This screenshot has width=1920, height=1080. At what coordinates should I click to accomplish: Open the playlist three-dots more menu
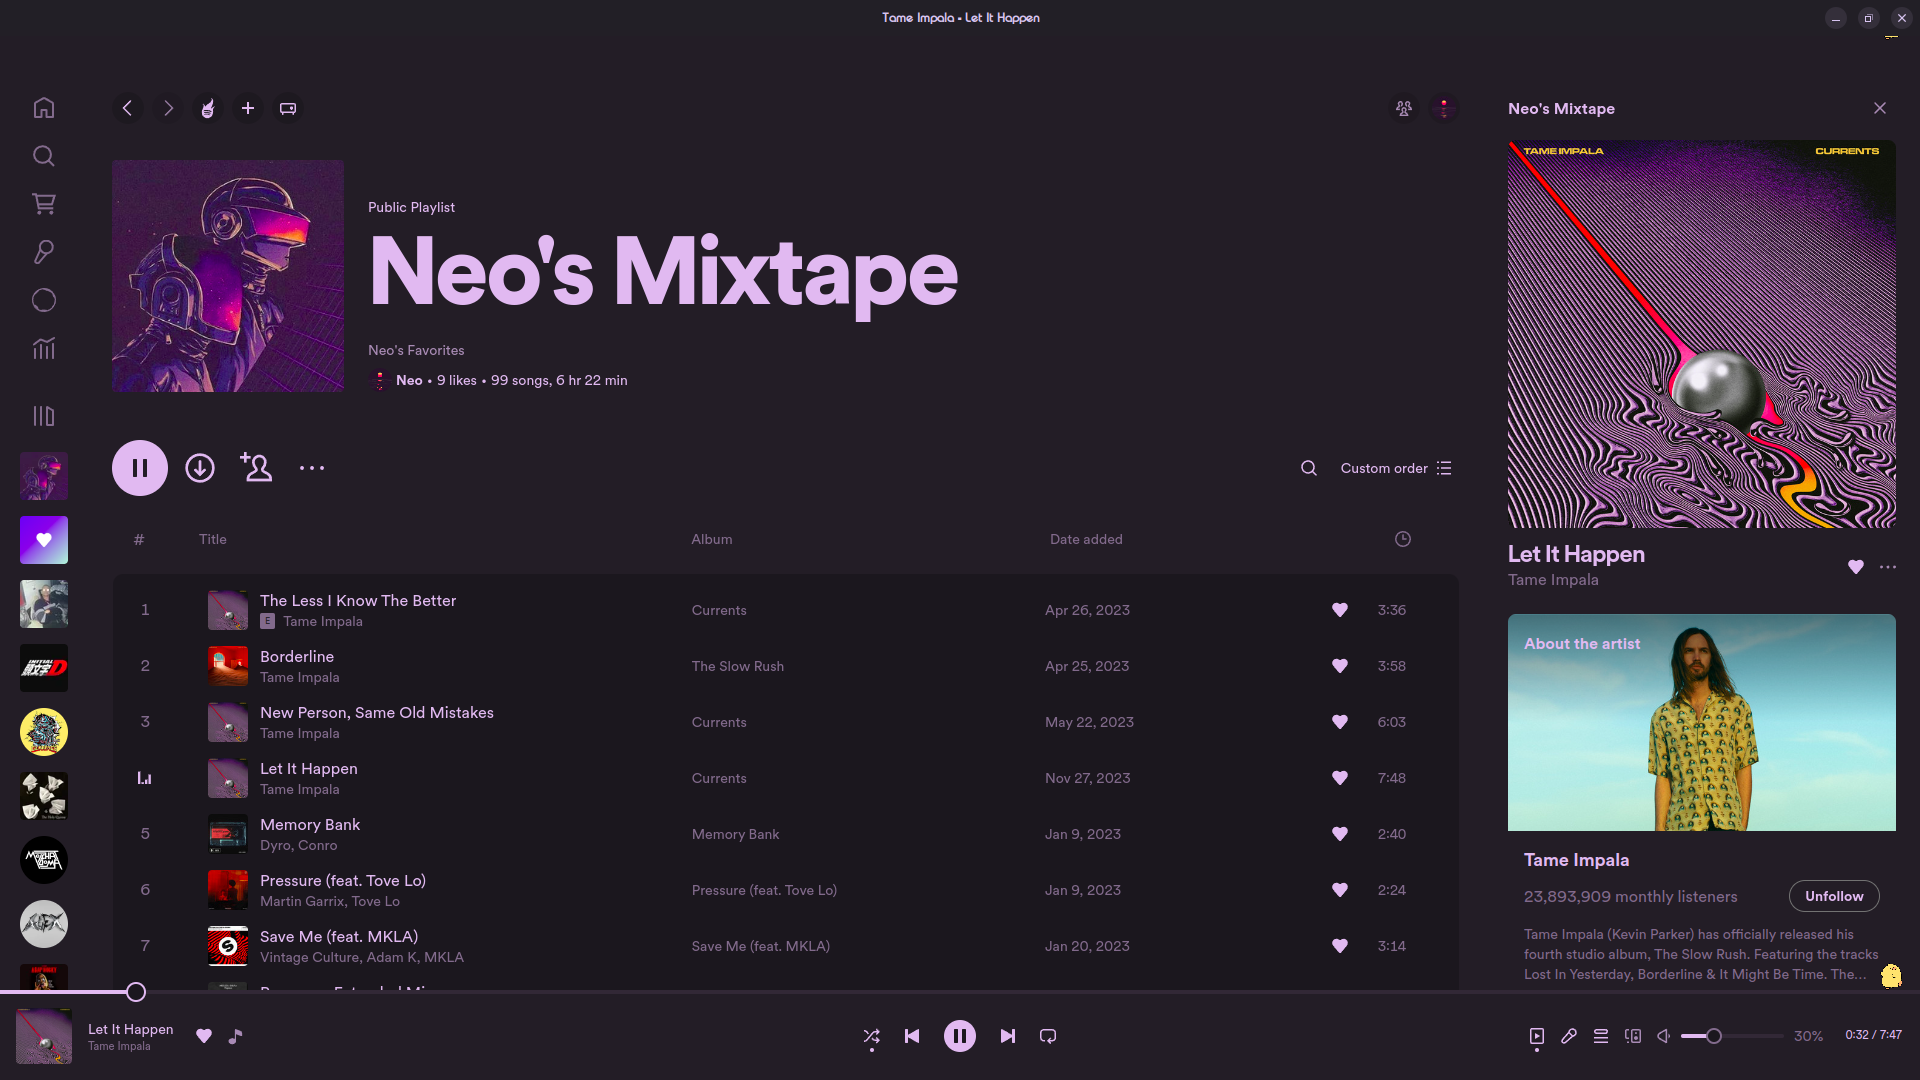[312, 468]
